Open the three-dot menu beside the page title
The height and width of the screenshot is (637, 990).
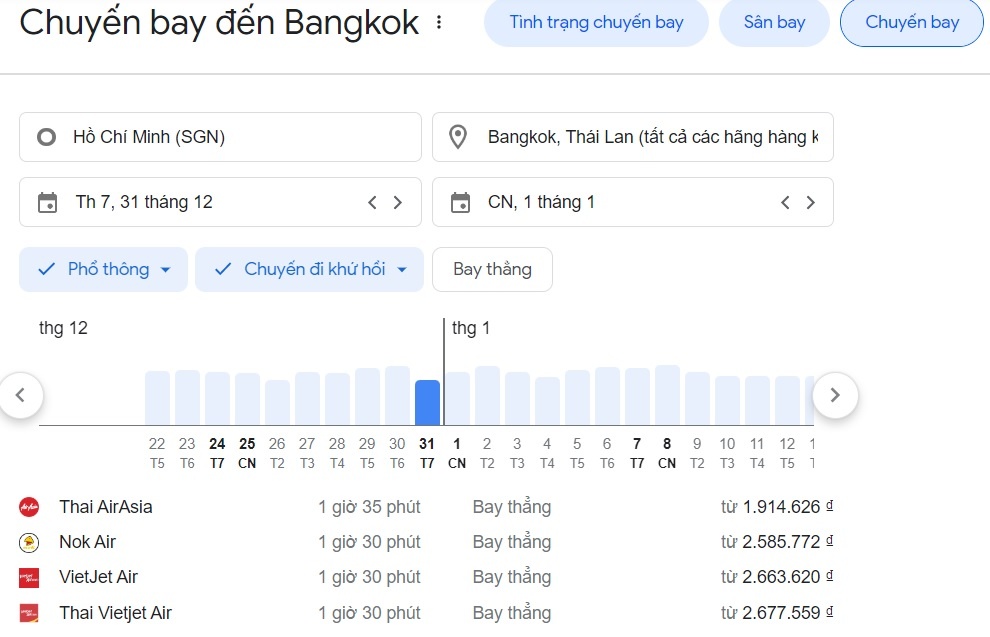pos(438,21)
